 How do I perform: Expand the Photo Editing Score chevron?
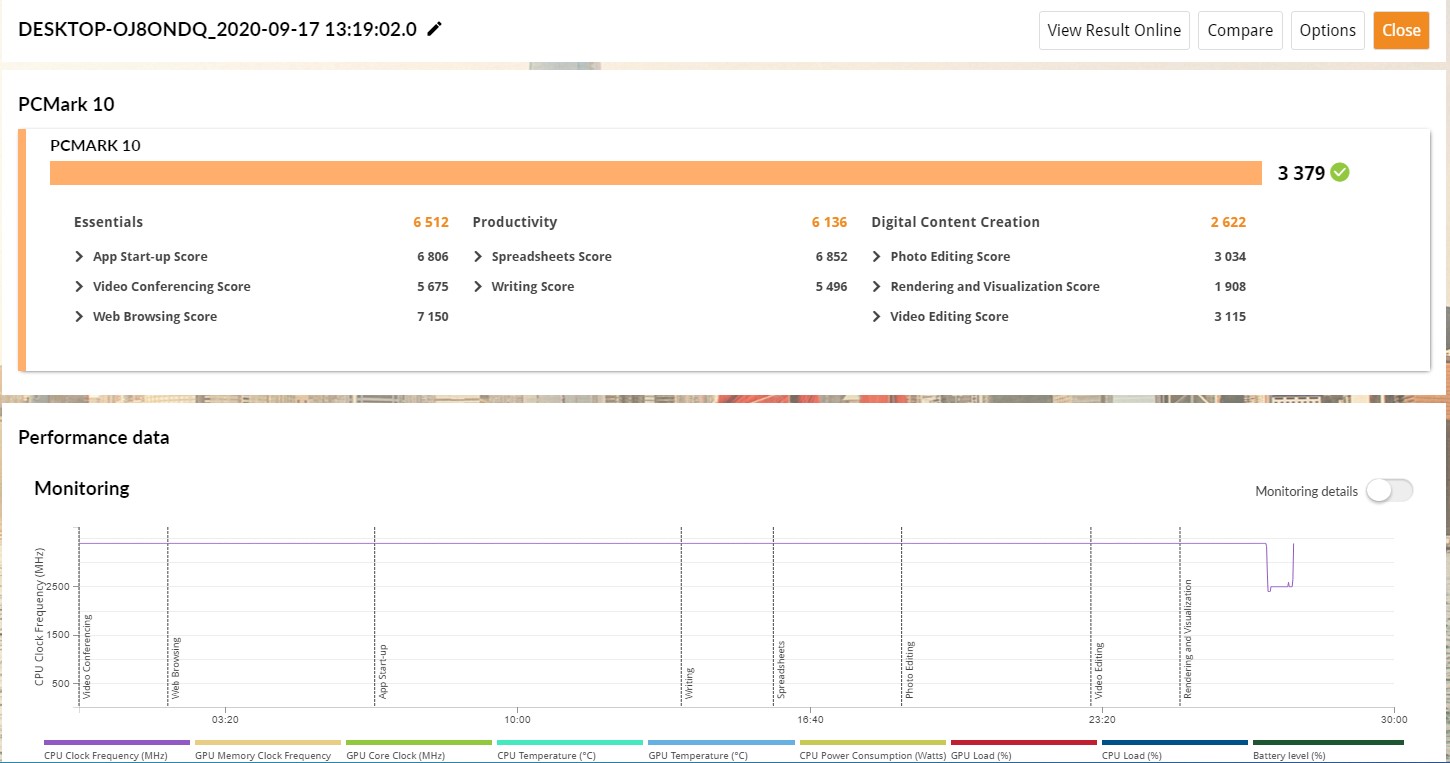point(877,257)
